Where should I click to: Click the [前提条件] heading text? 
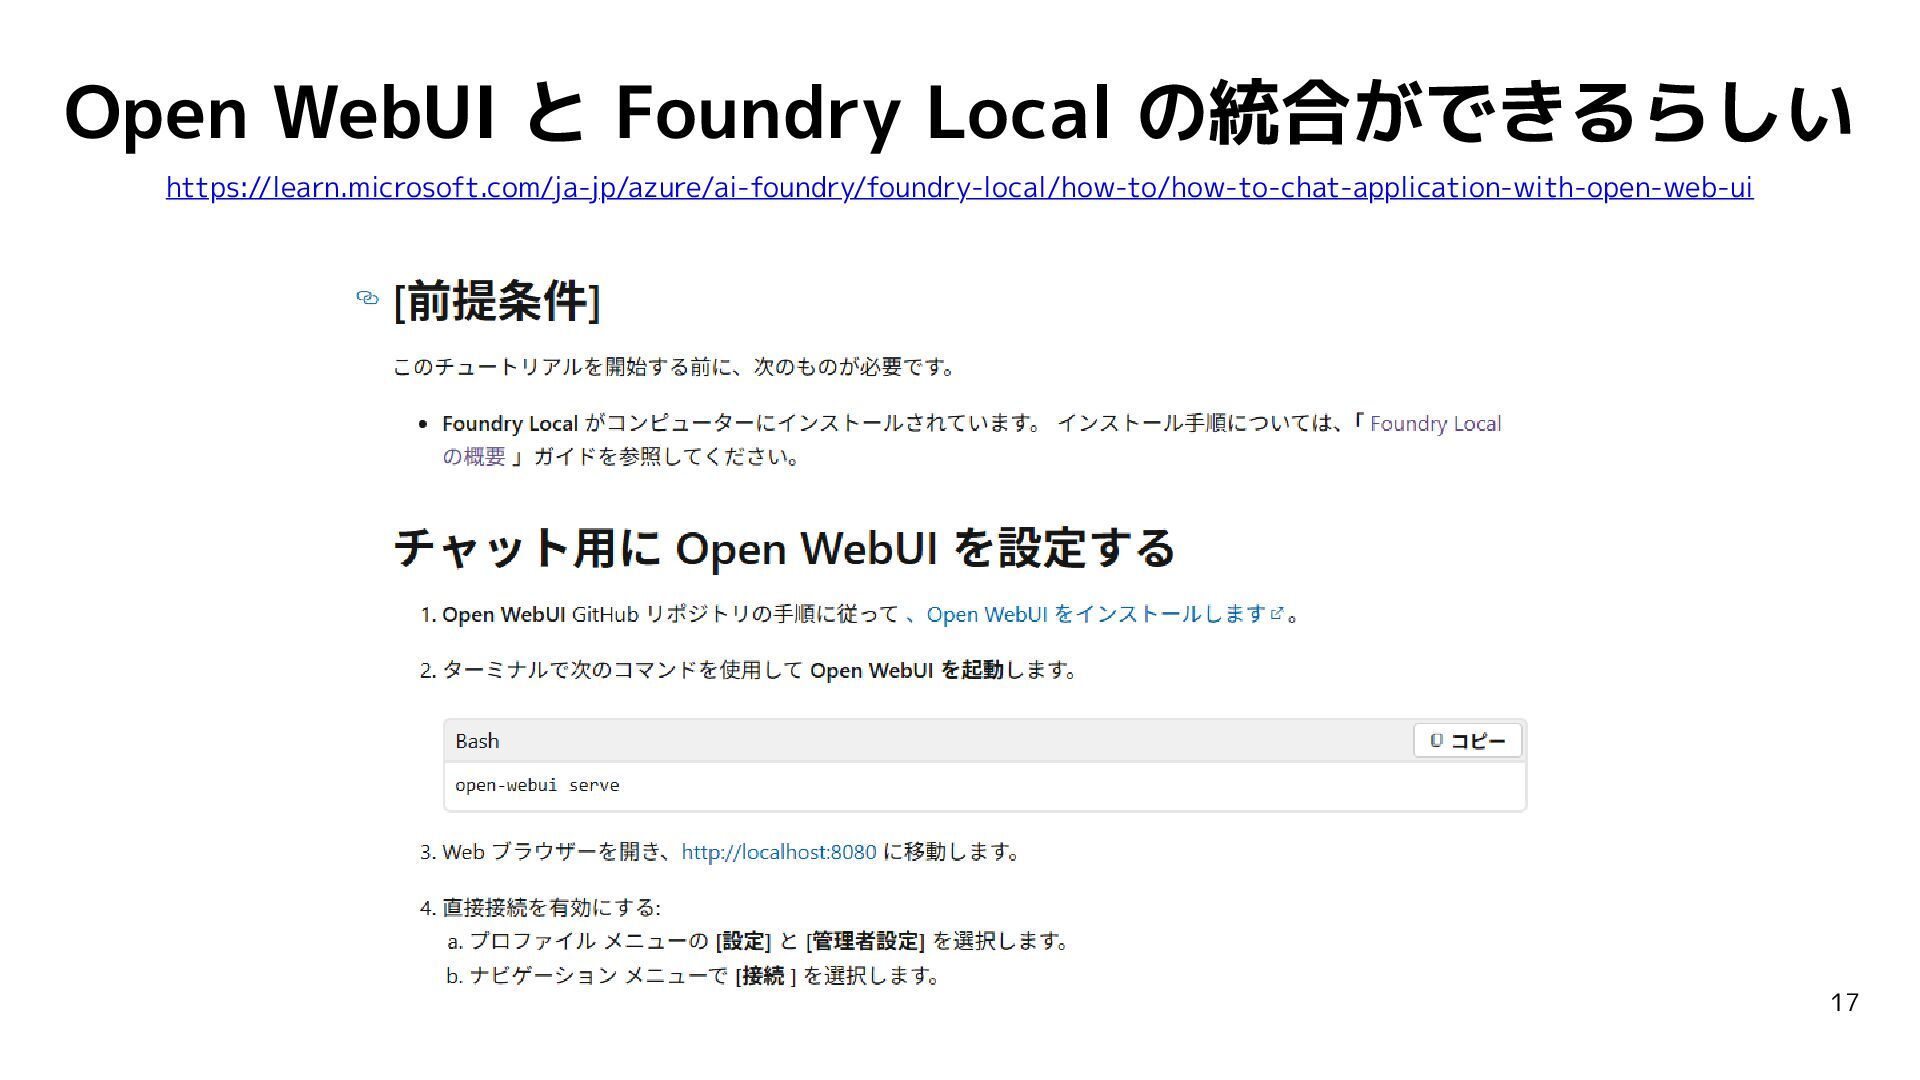coord(497,301)
